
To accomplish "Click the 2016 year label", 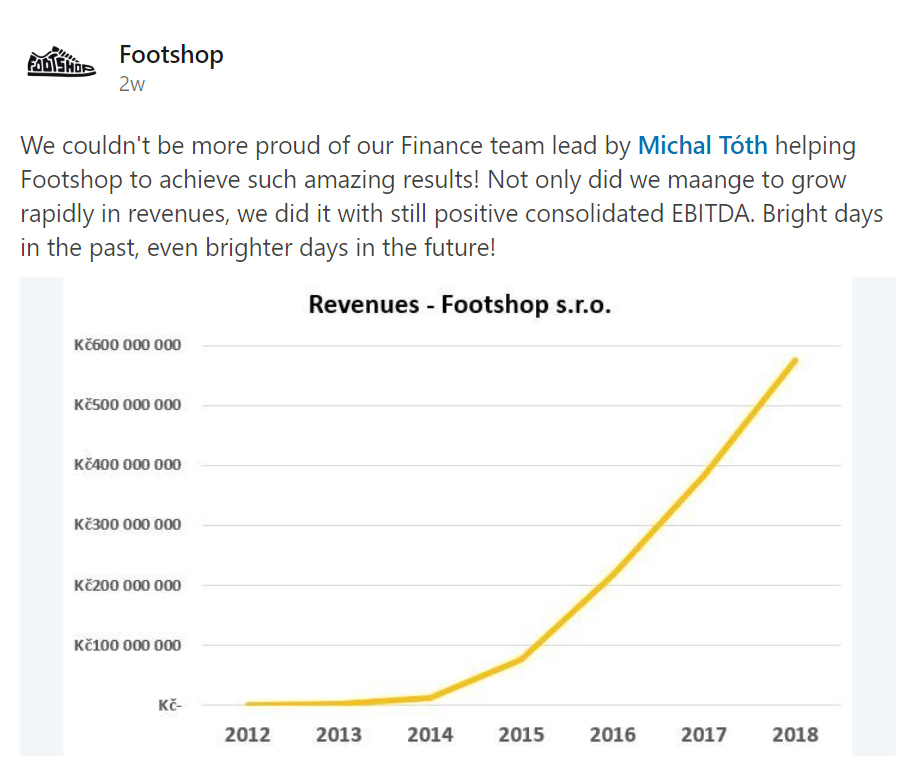I will [612, 735].
